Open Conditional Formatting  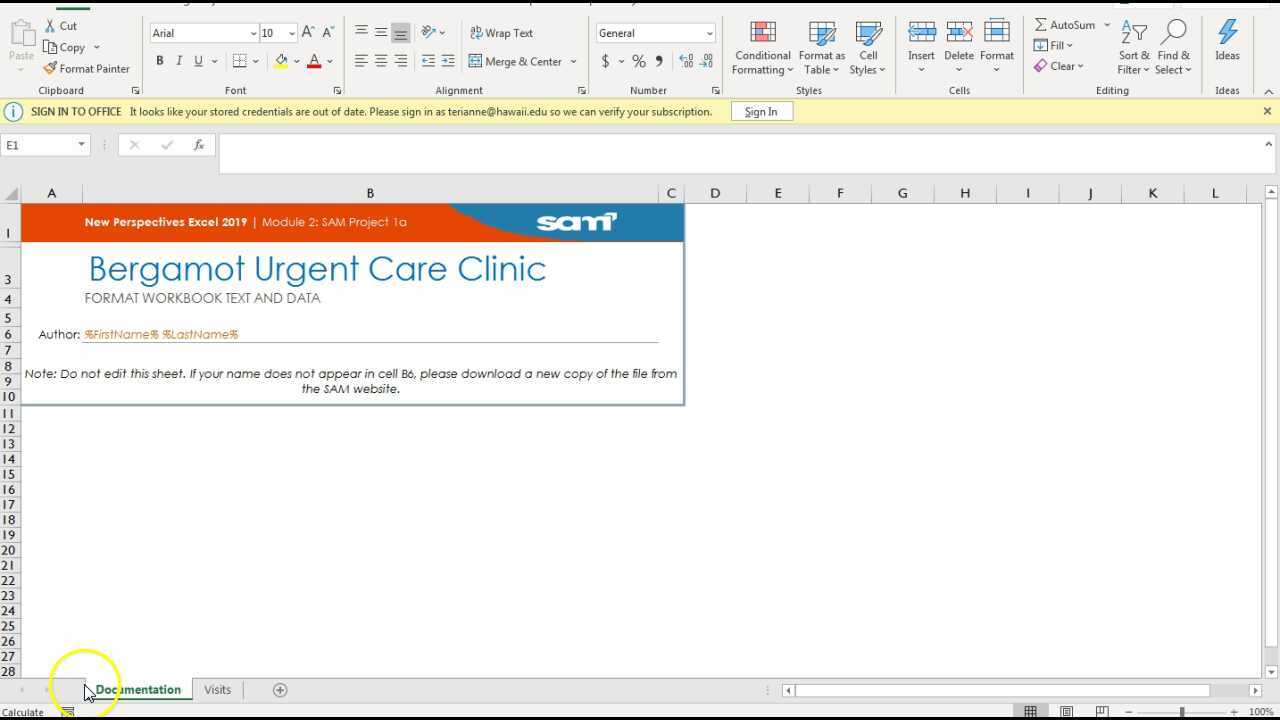tap(762, 47)
